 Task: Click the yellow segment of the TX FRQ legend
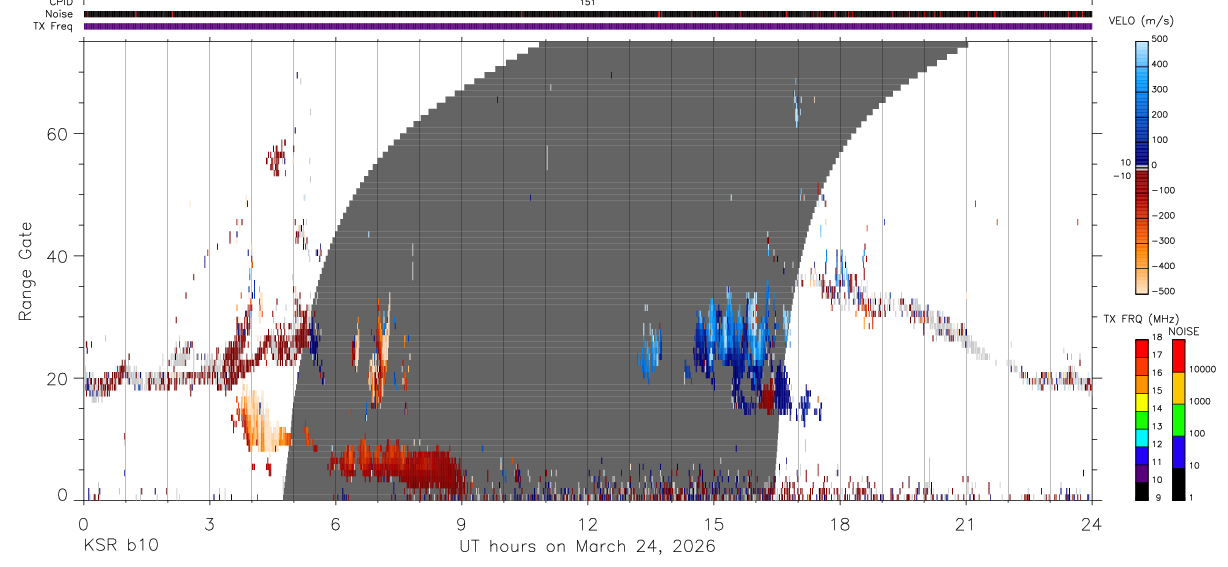point(1142,401)
